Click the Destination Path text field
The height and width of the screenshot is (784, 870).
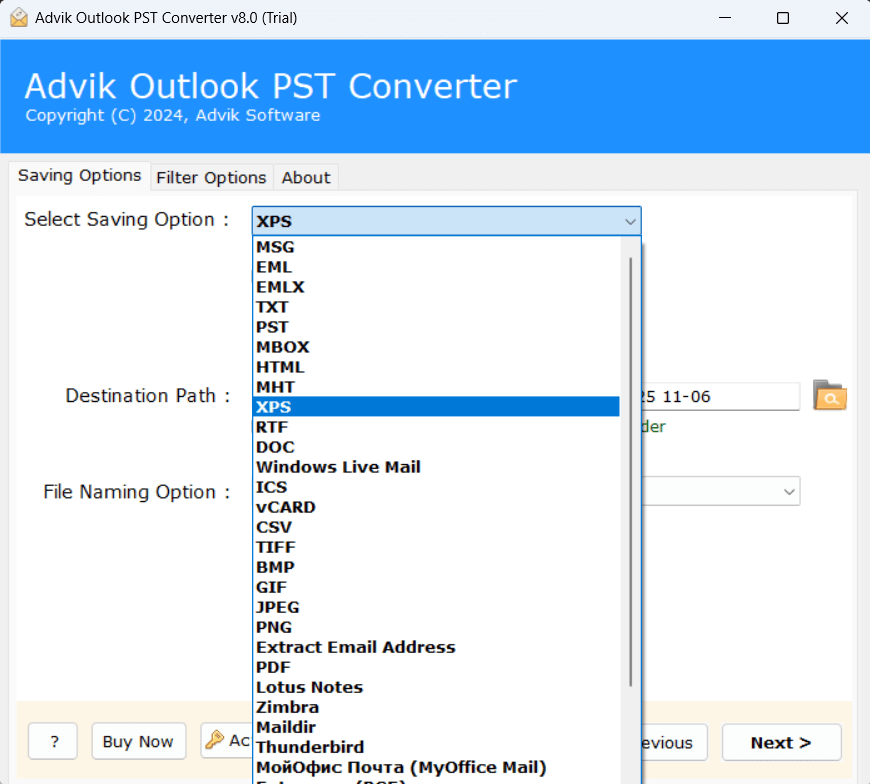[720, 396]
